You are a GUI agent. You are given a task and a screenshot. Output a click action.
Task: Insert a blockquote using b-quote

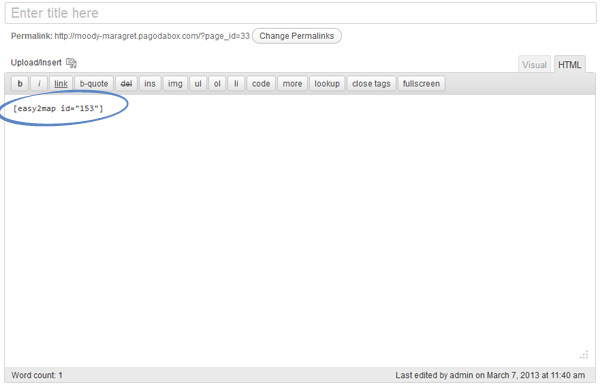click(94, 83)
